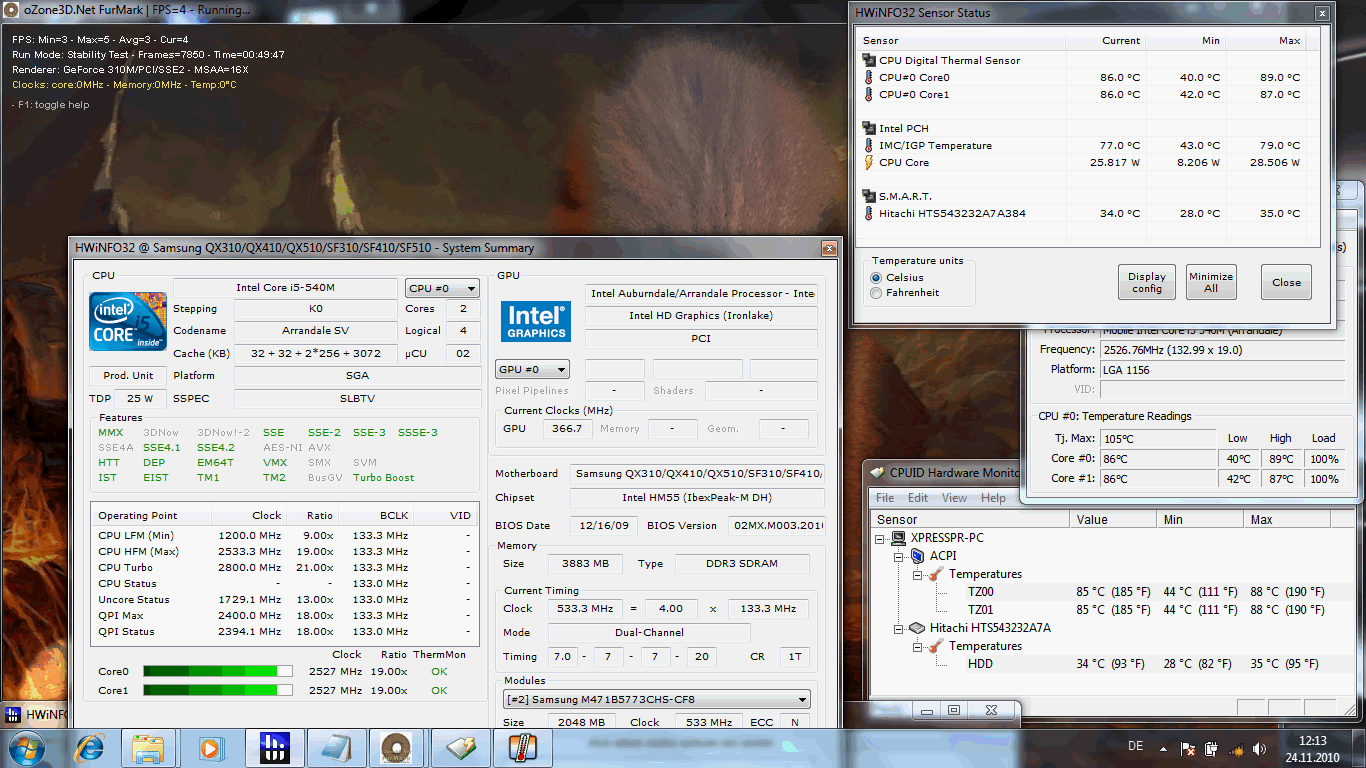Open the Windows Start menu
This screenshot has width=1366, height=768.
tap(26, 748)
